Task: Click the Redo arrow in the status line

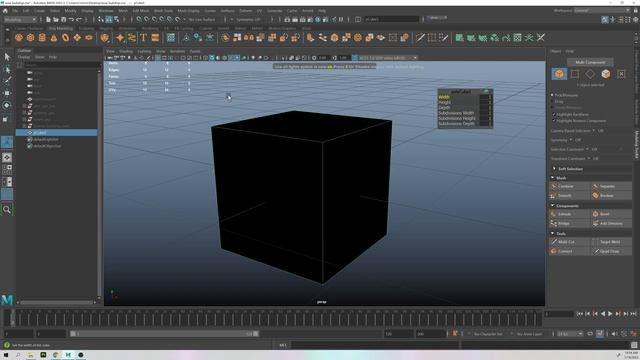Action: pyautogui.click(x=79, y=19)
